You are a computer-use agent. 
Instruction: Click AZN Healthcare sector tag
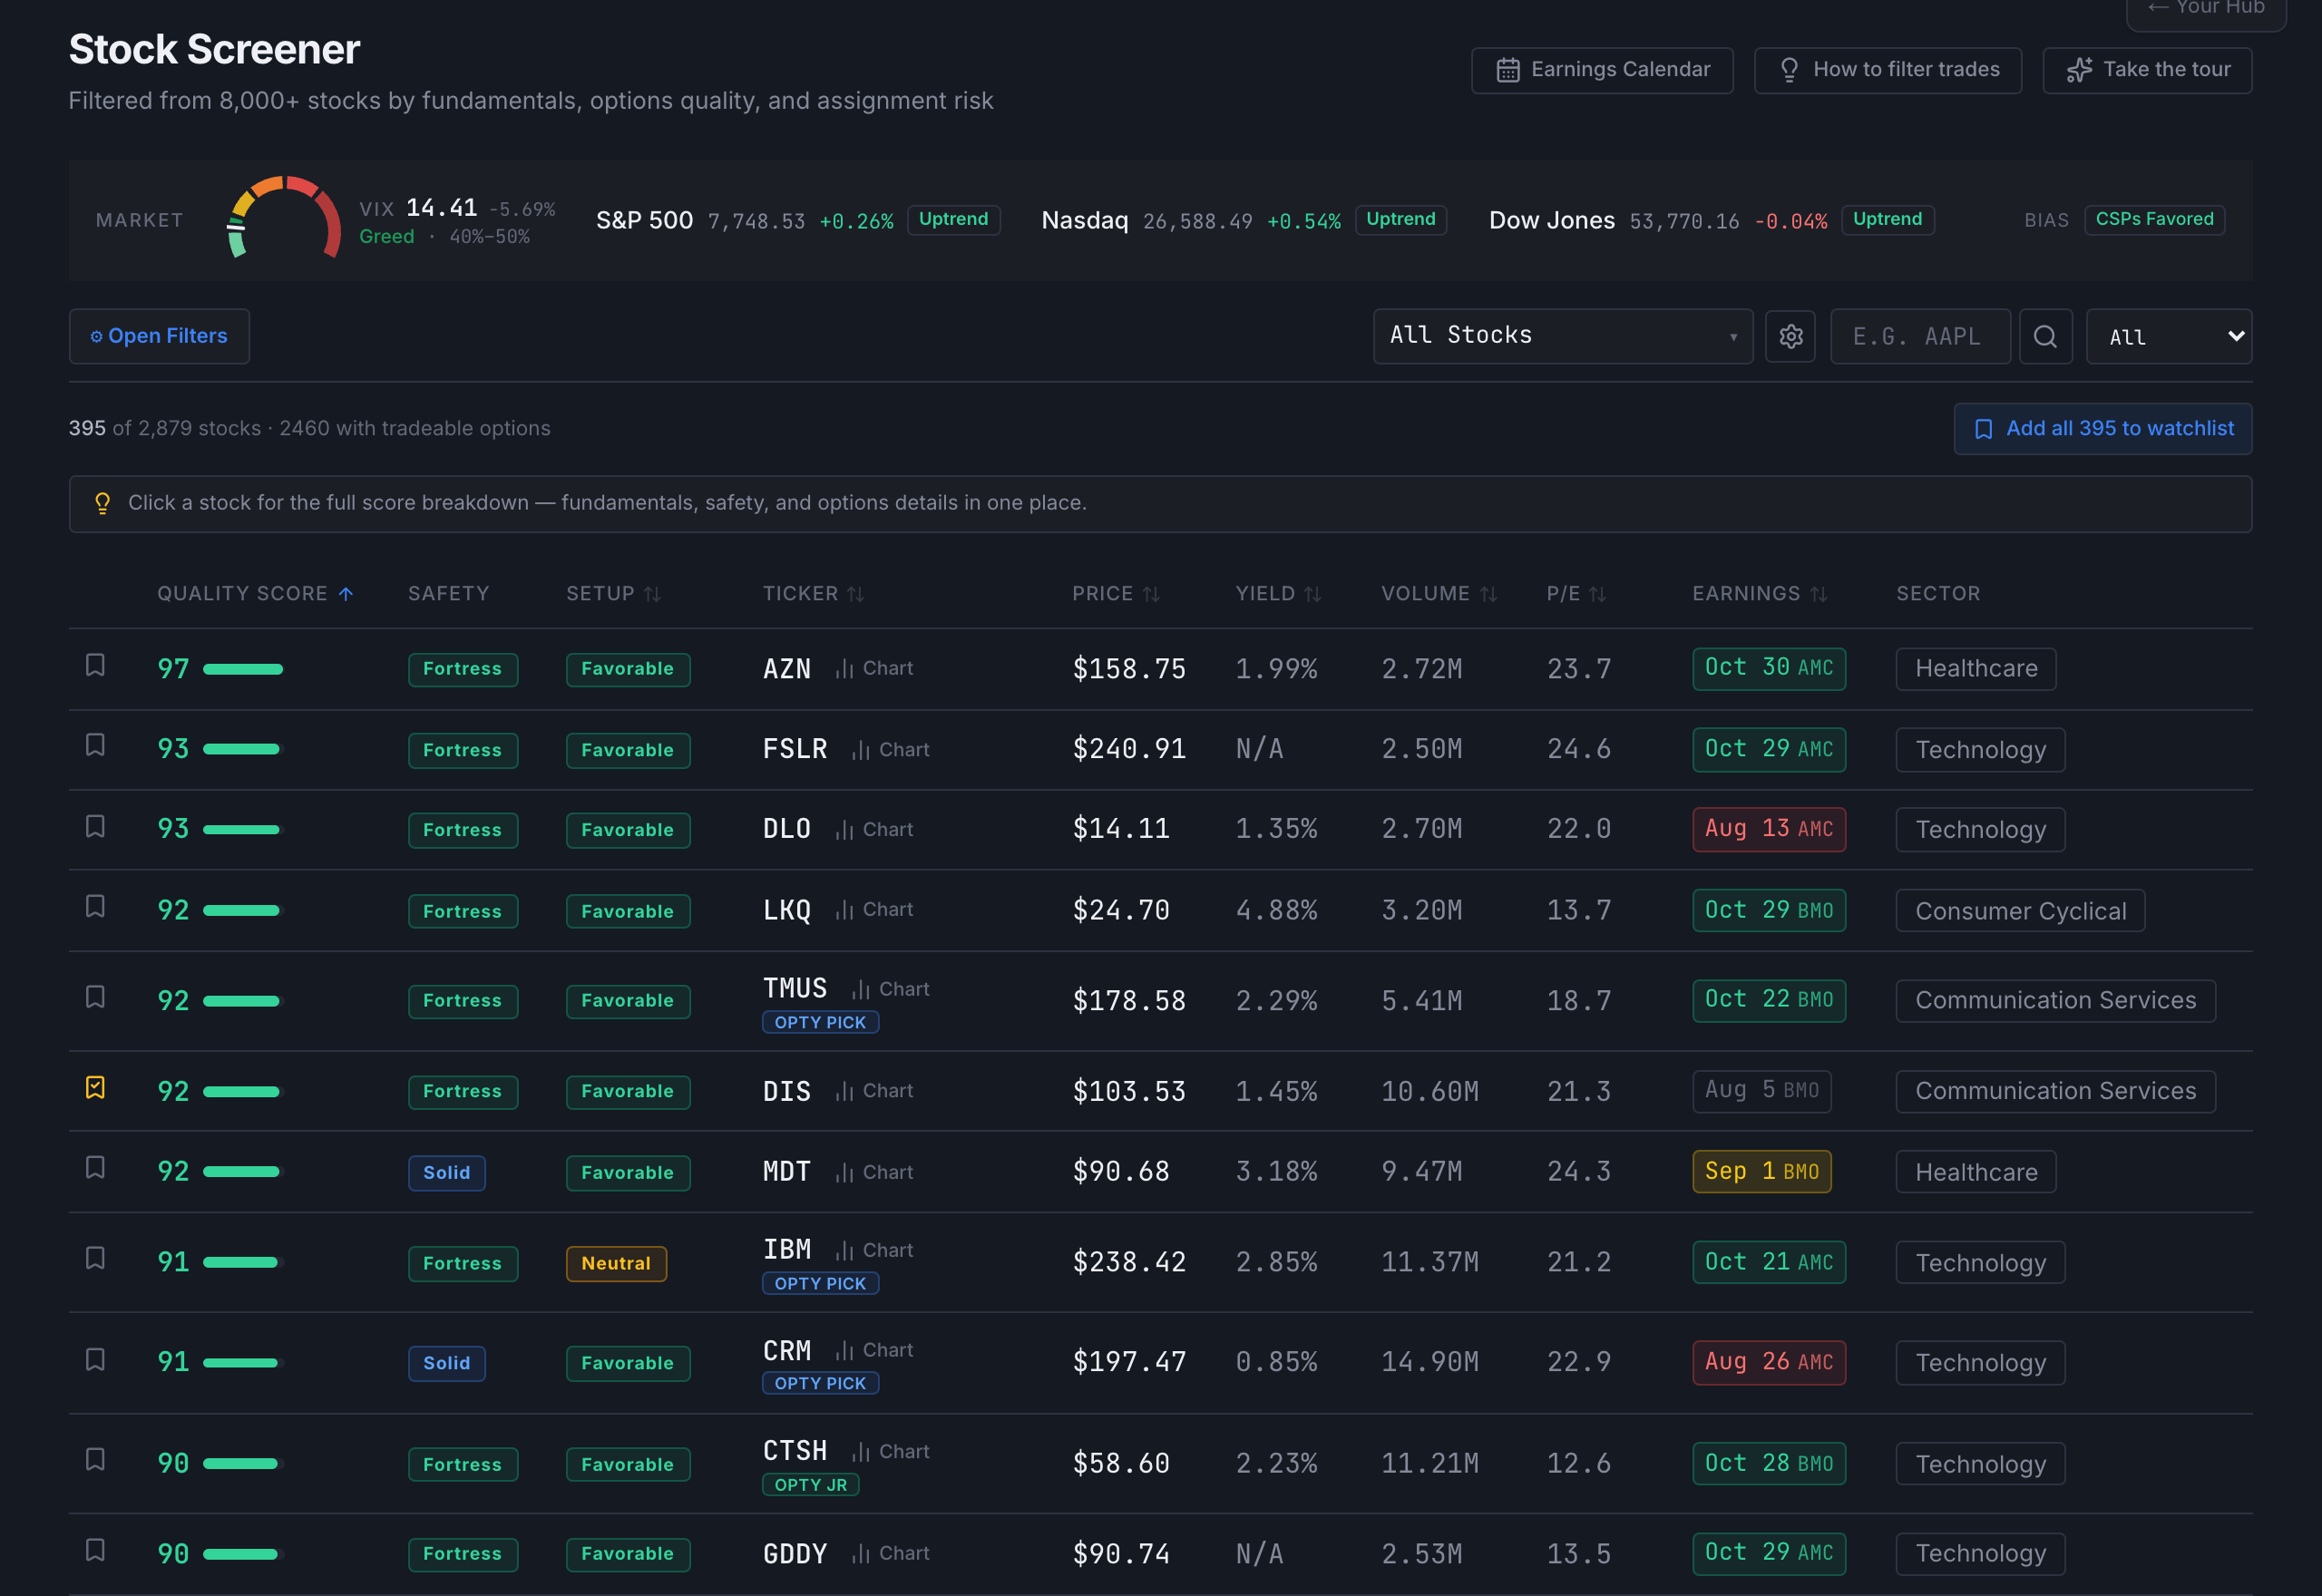pyautogui.click(x=1975, y=669)
